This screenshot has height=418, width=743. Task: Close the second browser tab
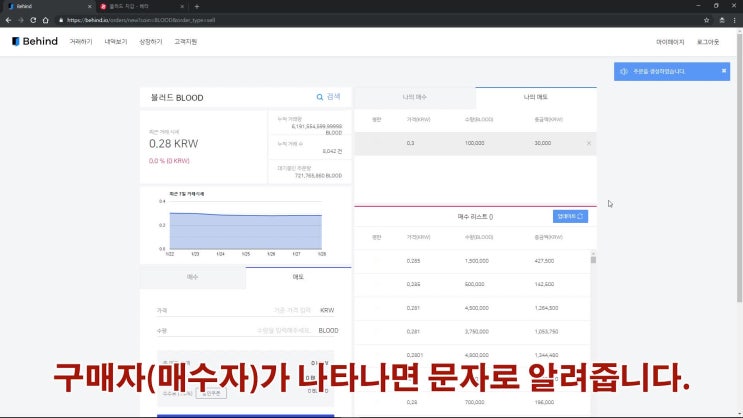182,7
